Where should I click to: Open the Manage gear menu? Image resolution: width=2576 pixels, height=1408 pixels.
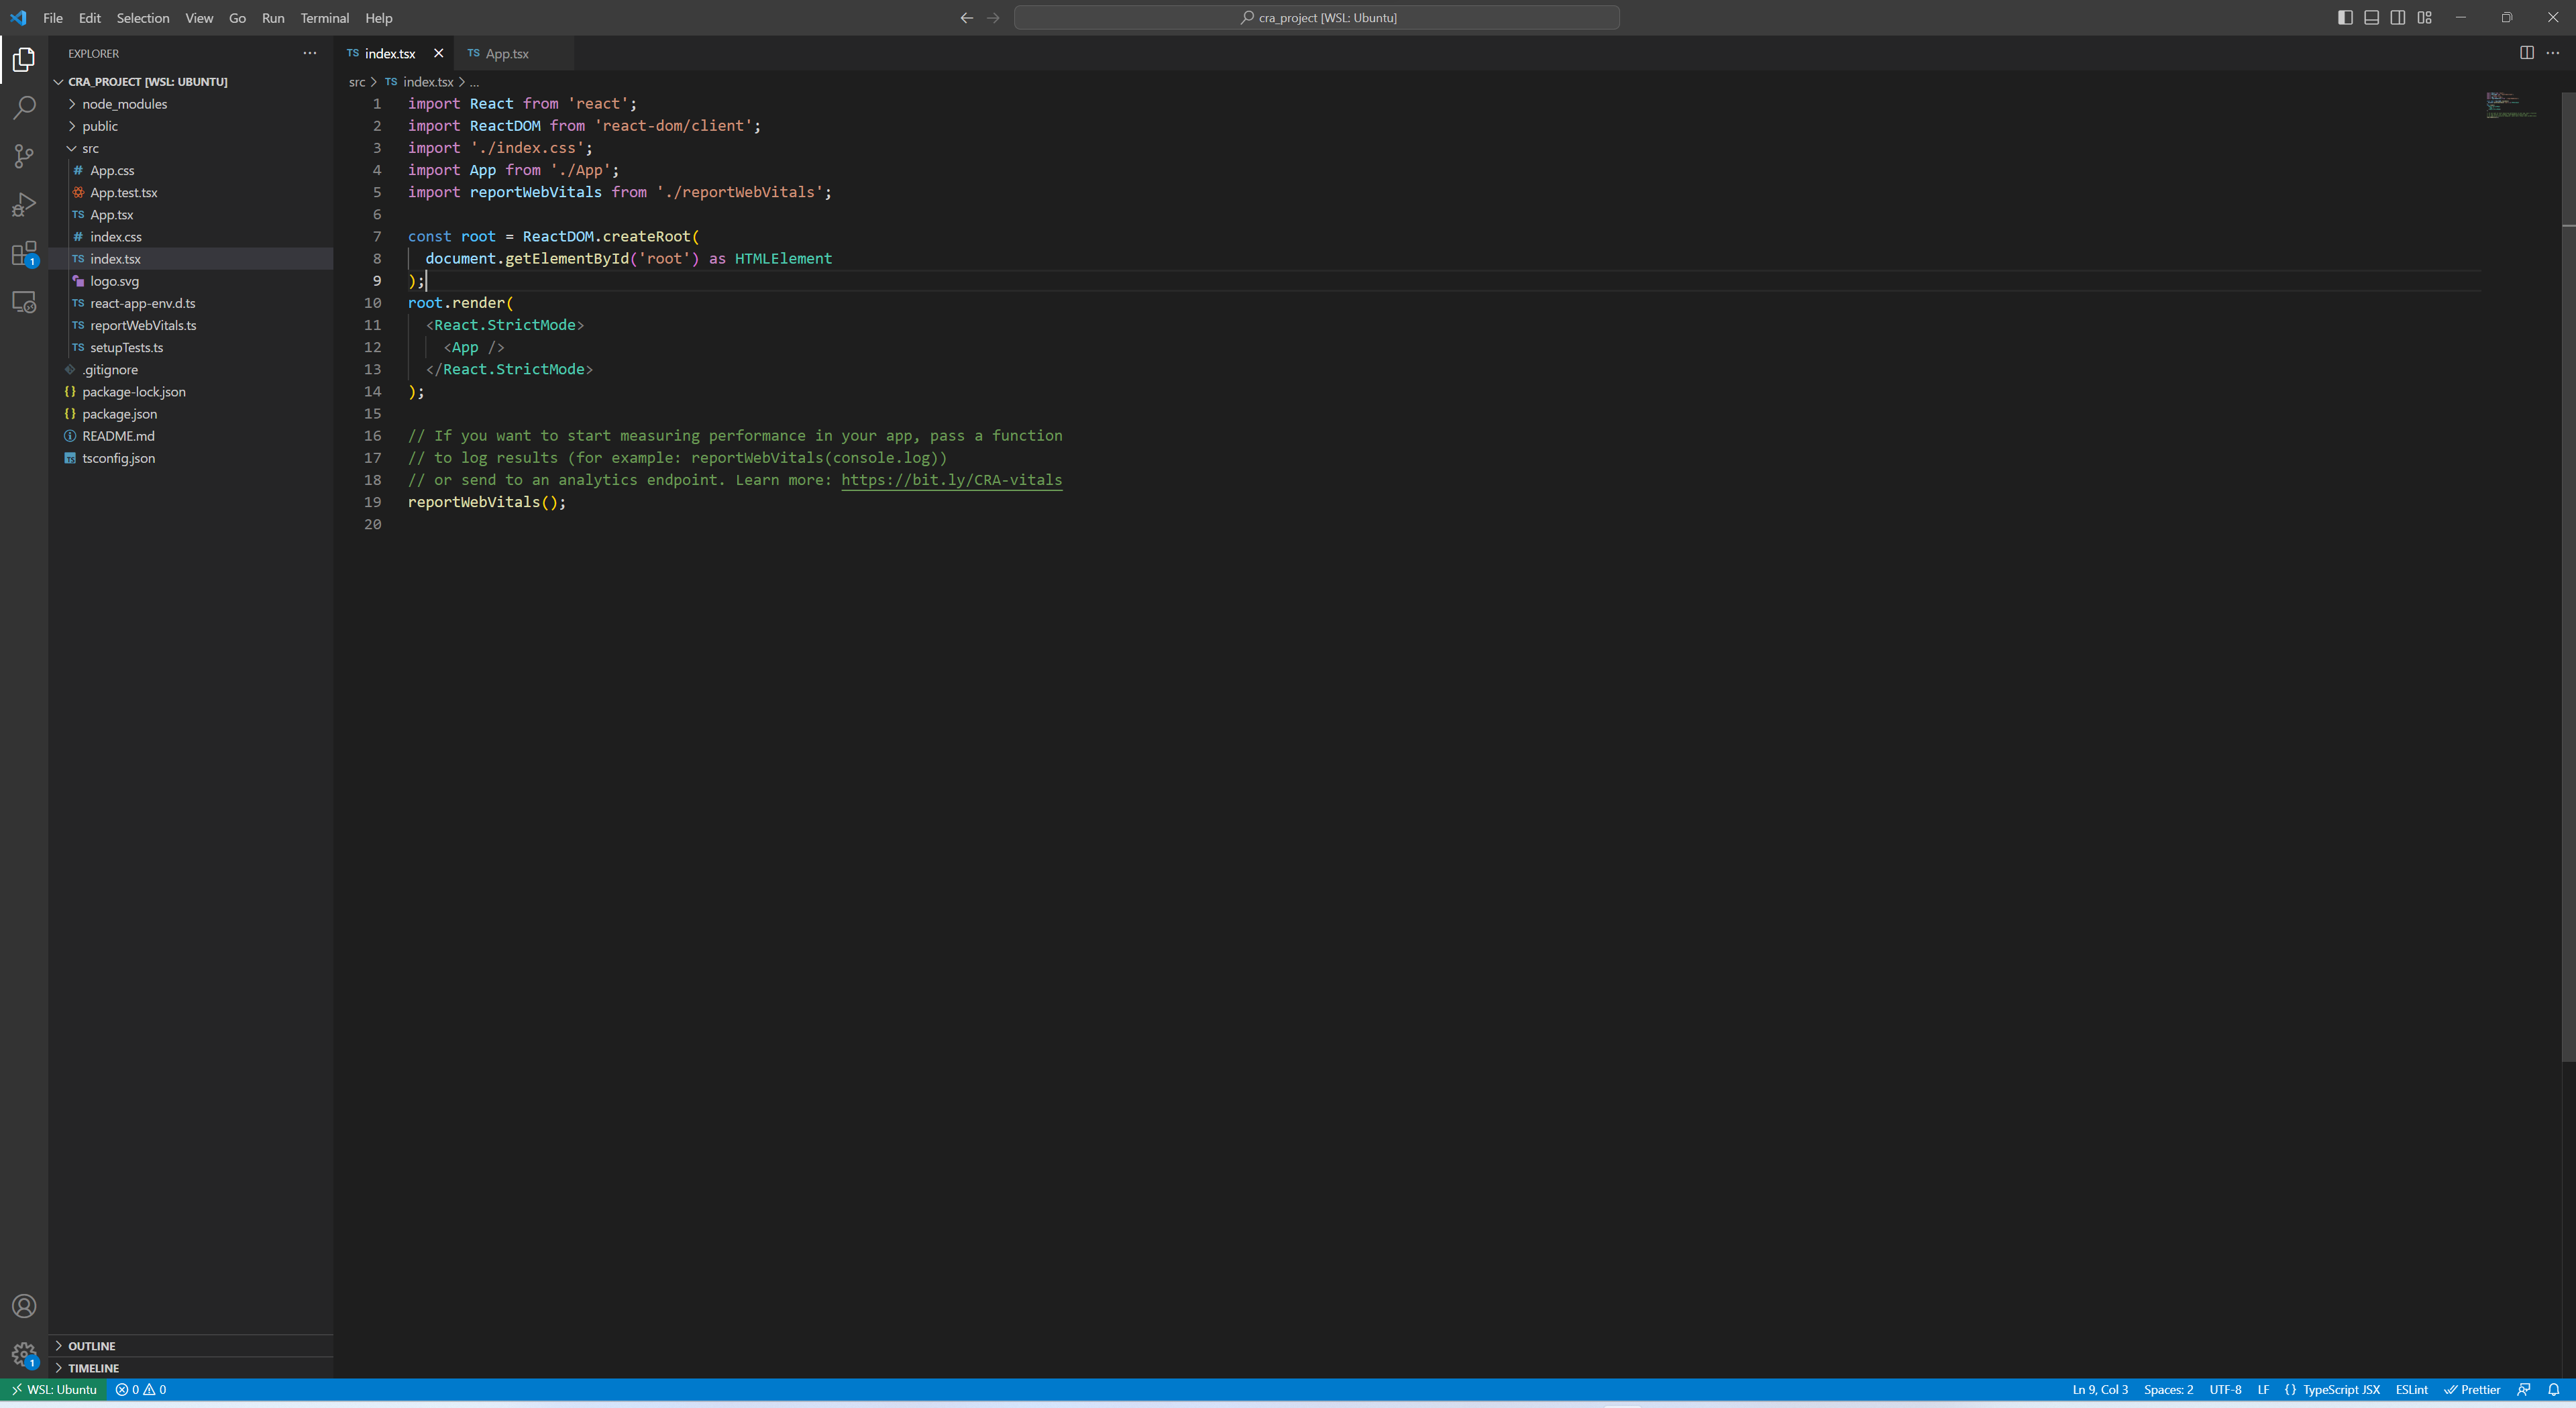click(x=24, y=1354)
